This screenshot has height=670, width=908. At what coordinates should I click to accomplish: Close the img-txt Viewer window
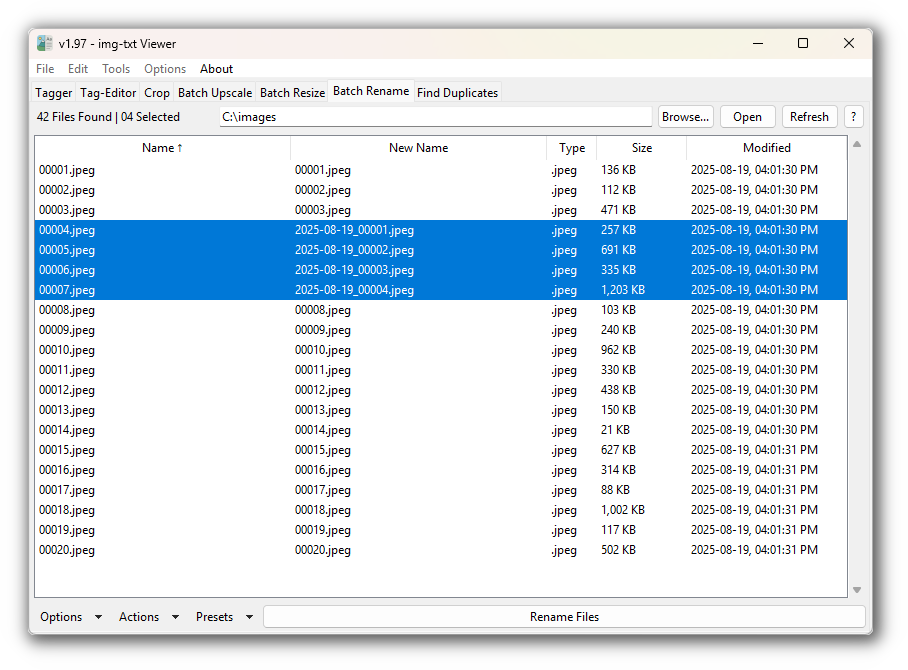pyautogui.click(x=849, y=43)
